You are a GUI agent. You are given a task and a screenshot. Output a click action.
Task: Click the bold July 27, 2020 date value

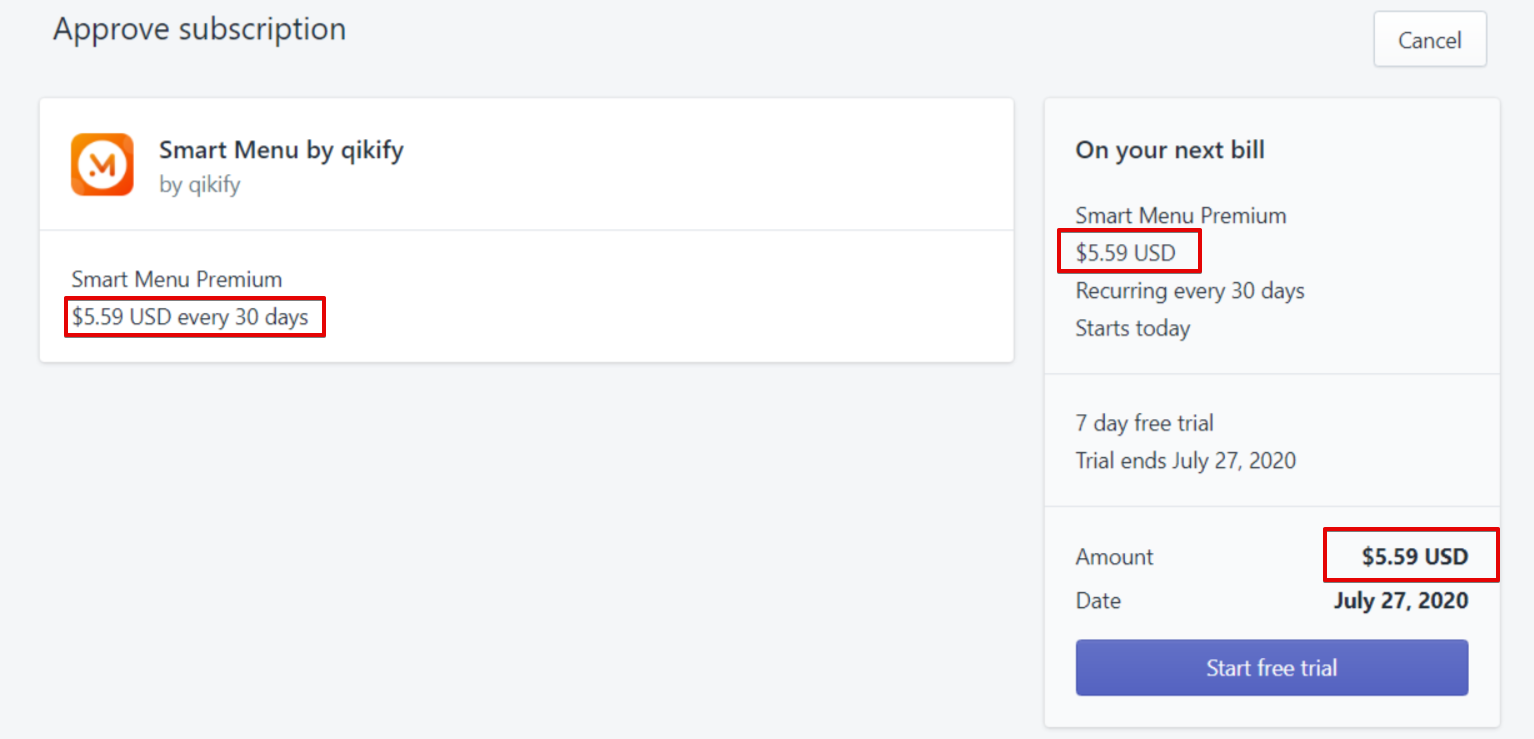click(x=1400, y=601)
